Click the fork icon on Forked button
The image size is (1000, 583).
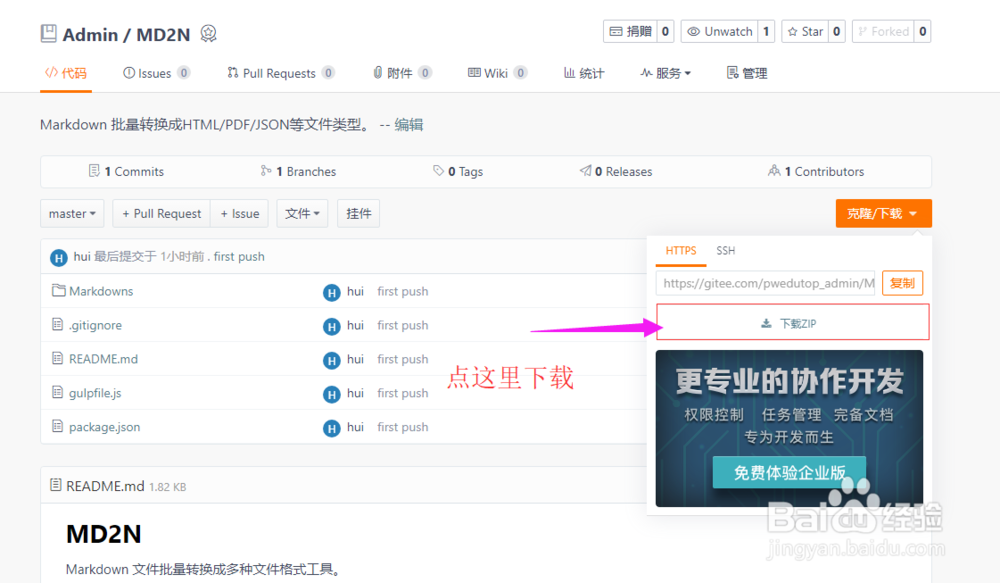point(862,31)
